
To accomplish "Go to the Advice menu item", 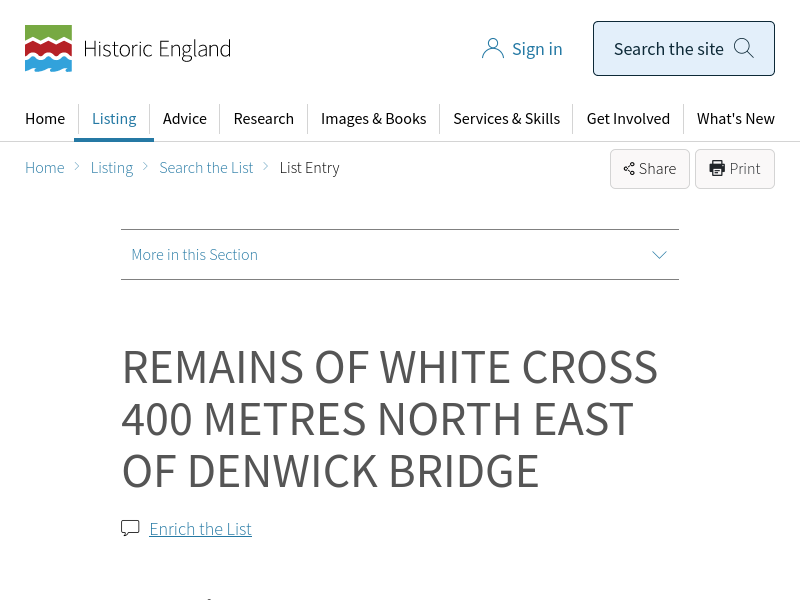I will tap(185, 119).
